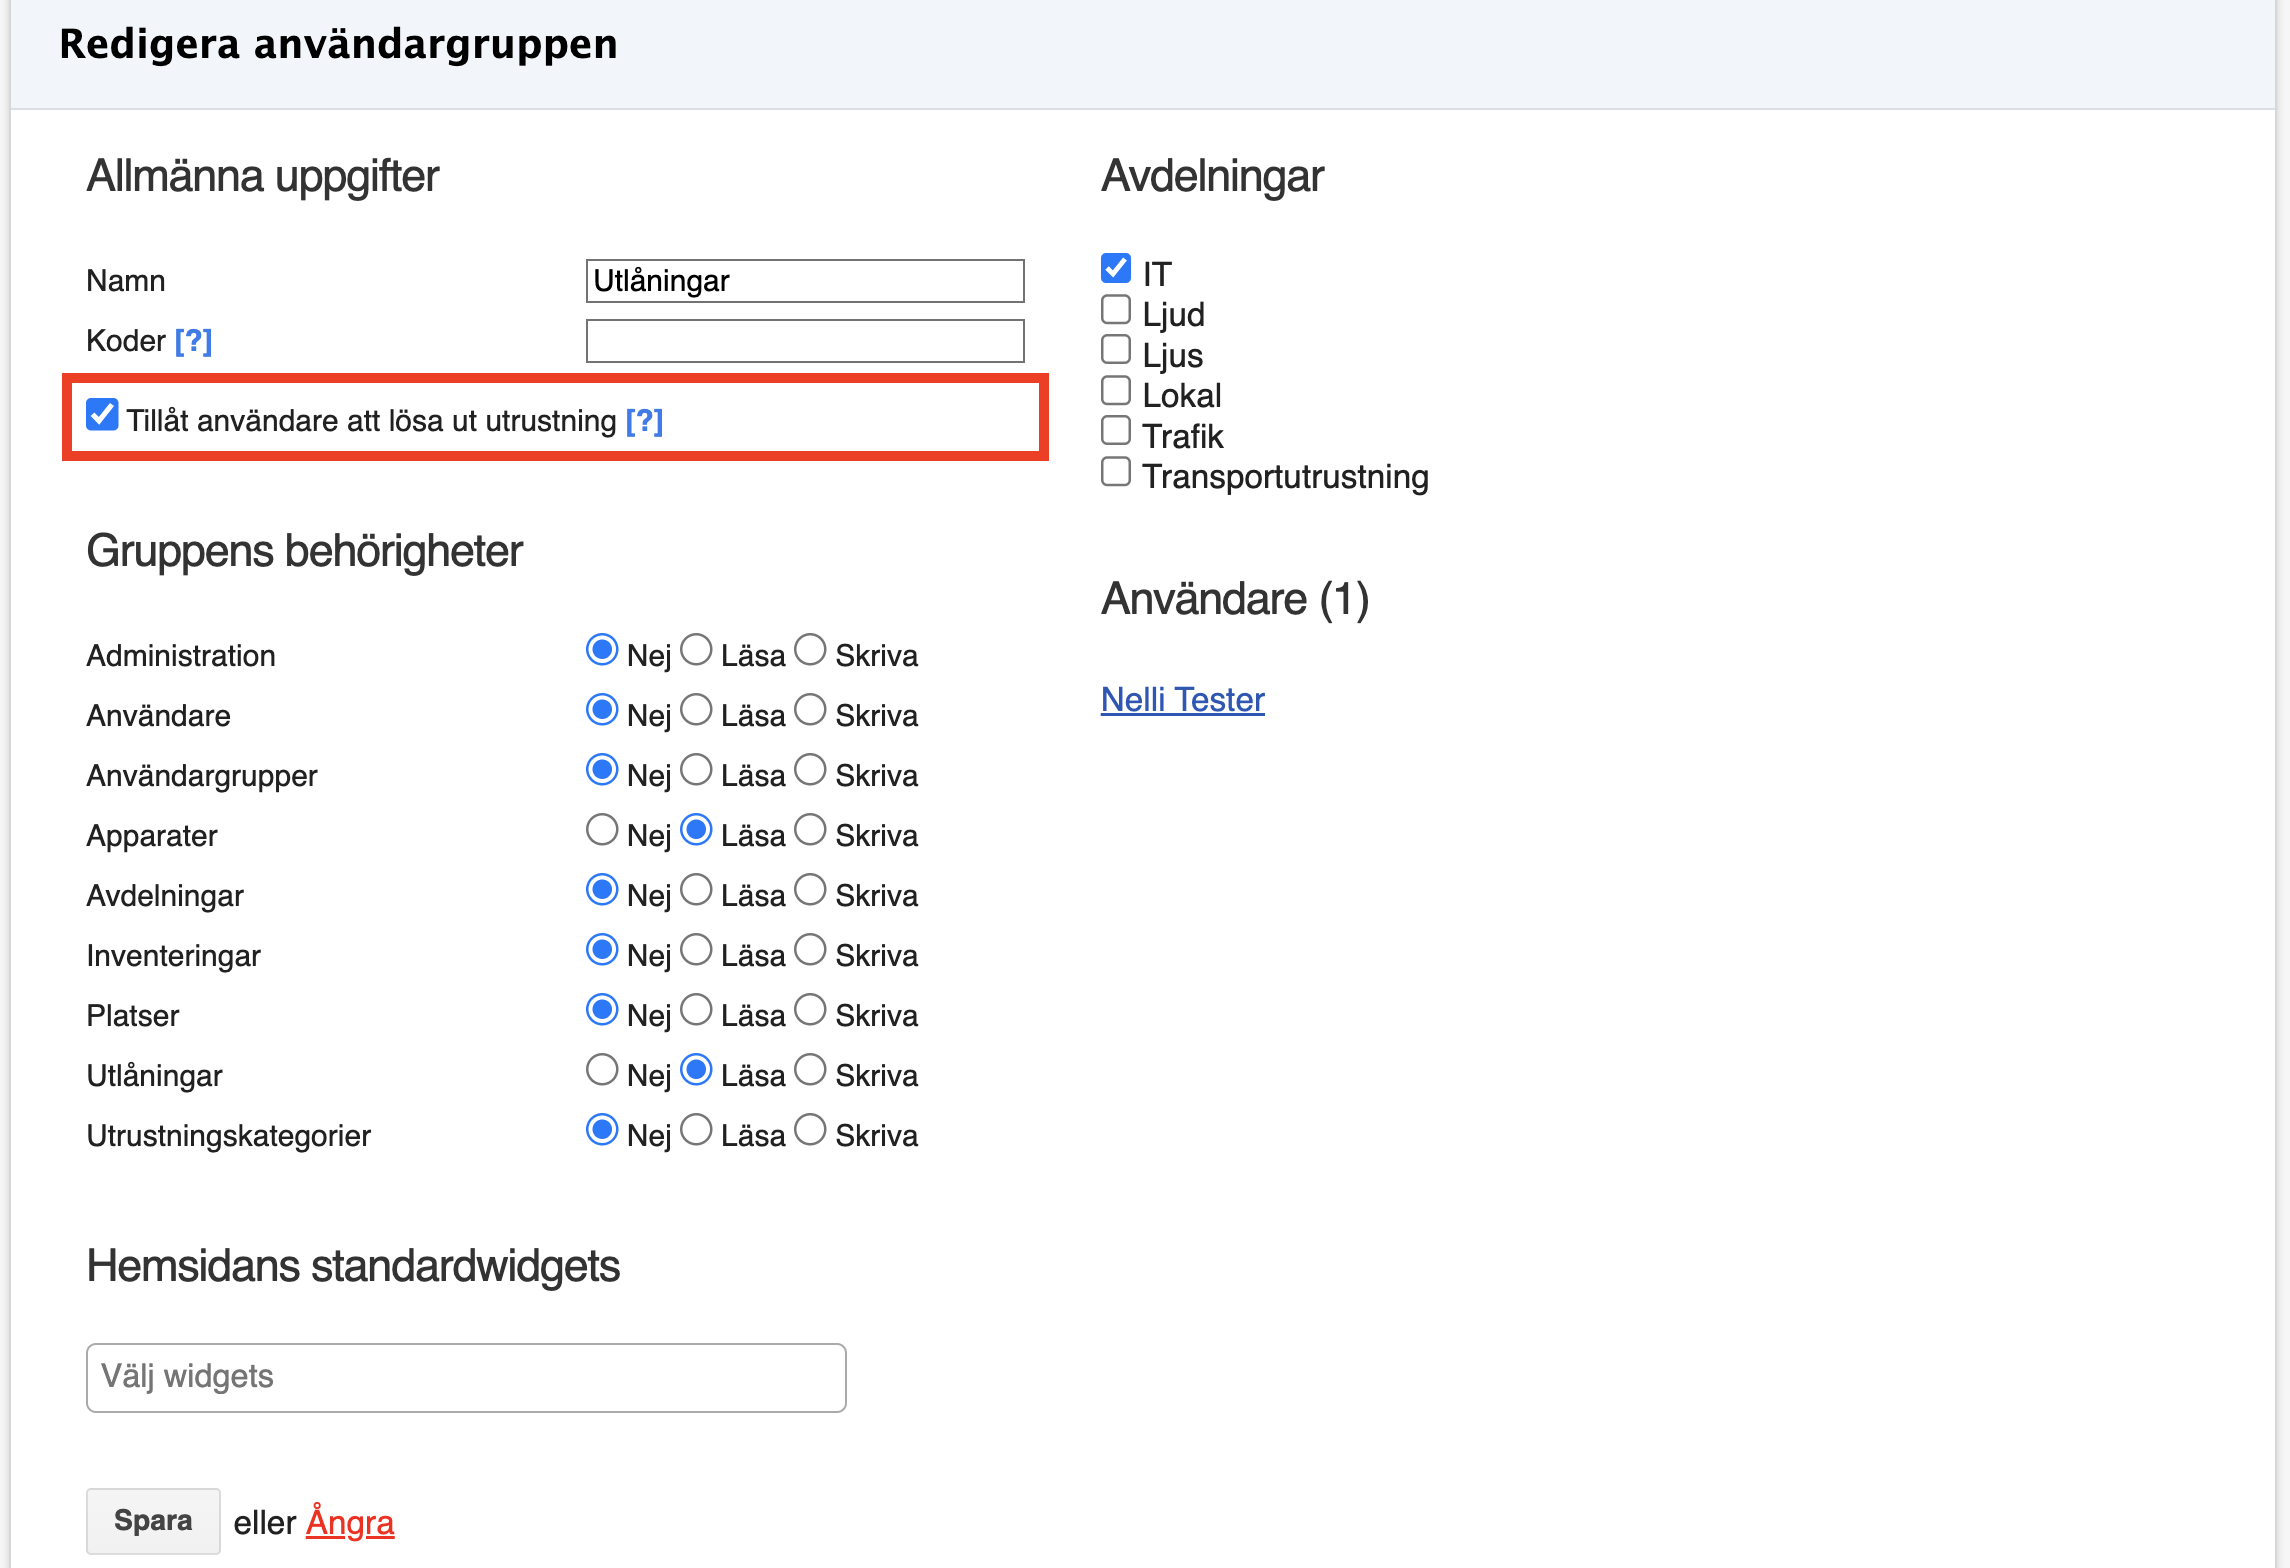
Task: Check the Transportutrustning department
Action: pyautogui.click(x=1116, y=471)
